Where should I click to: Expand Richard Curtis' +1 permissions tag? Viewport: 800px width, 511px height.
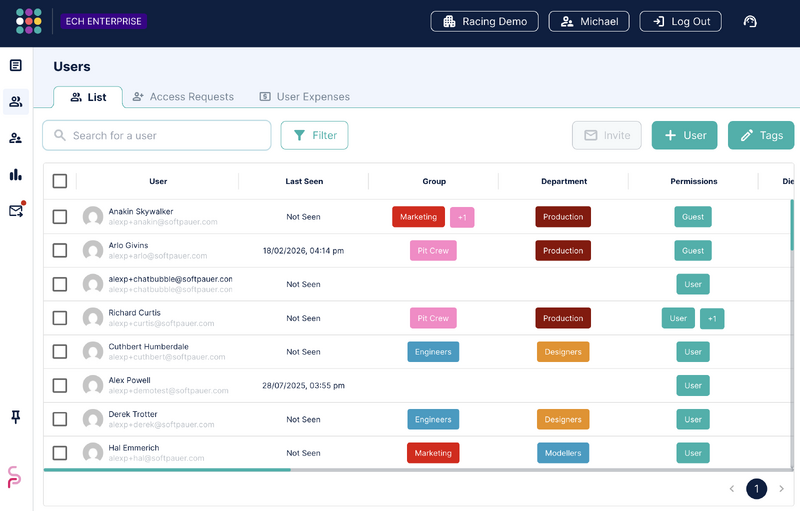(x=712, y=319)
